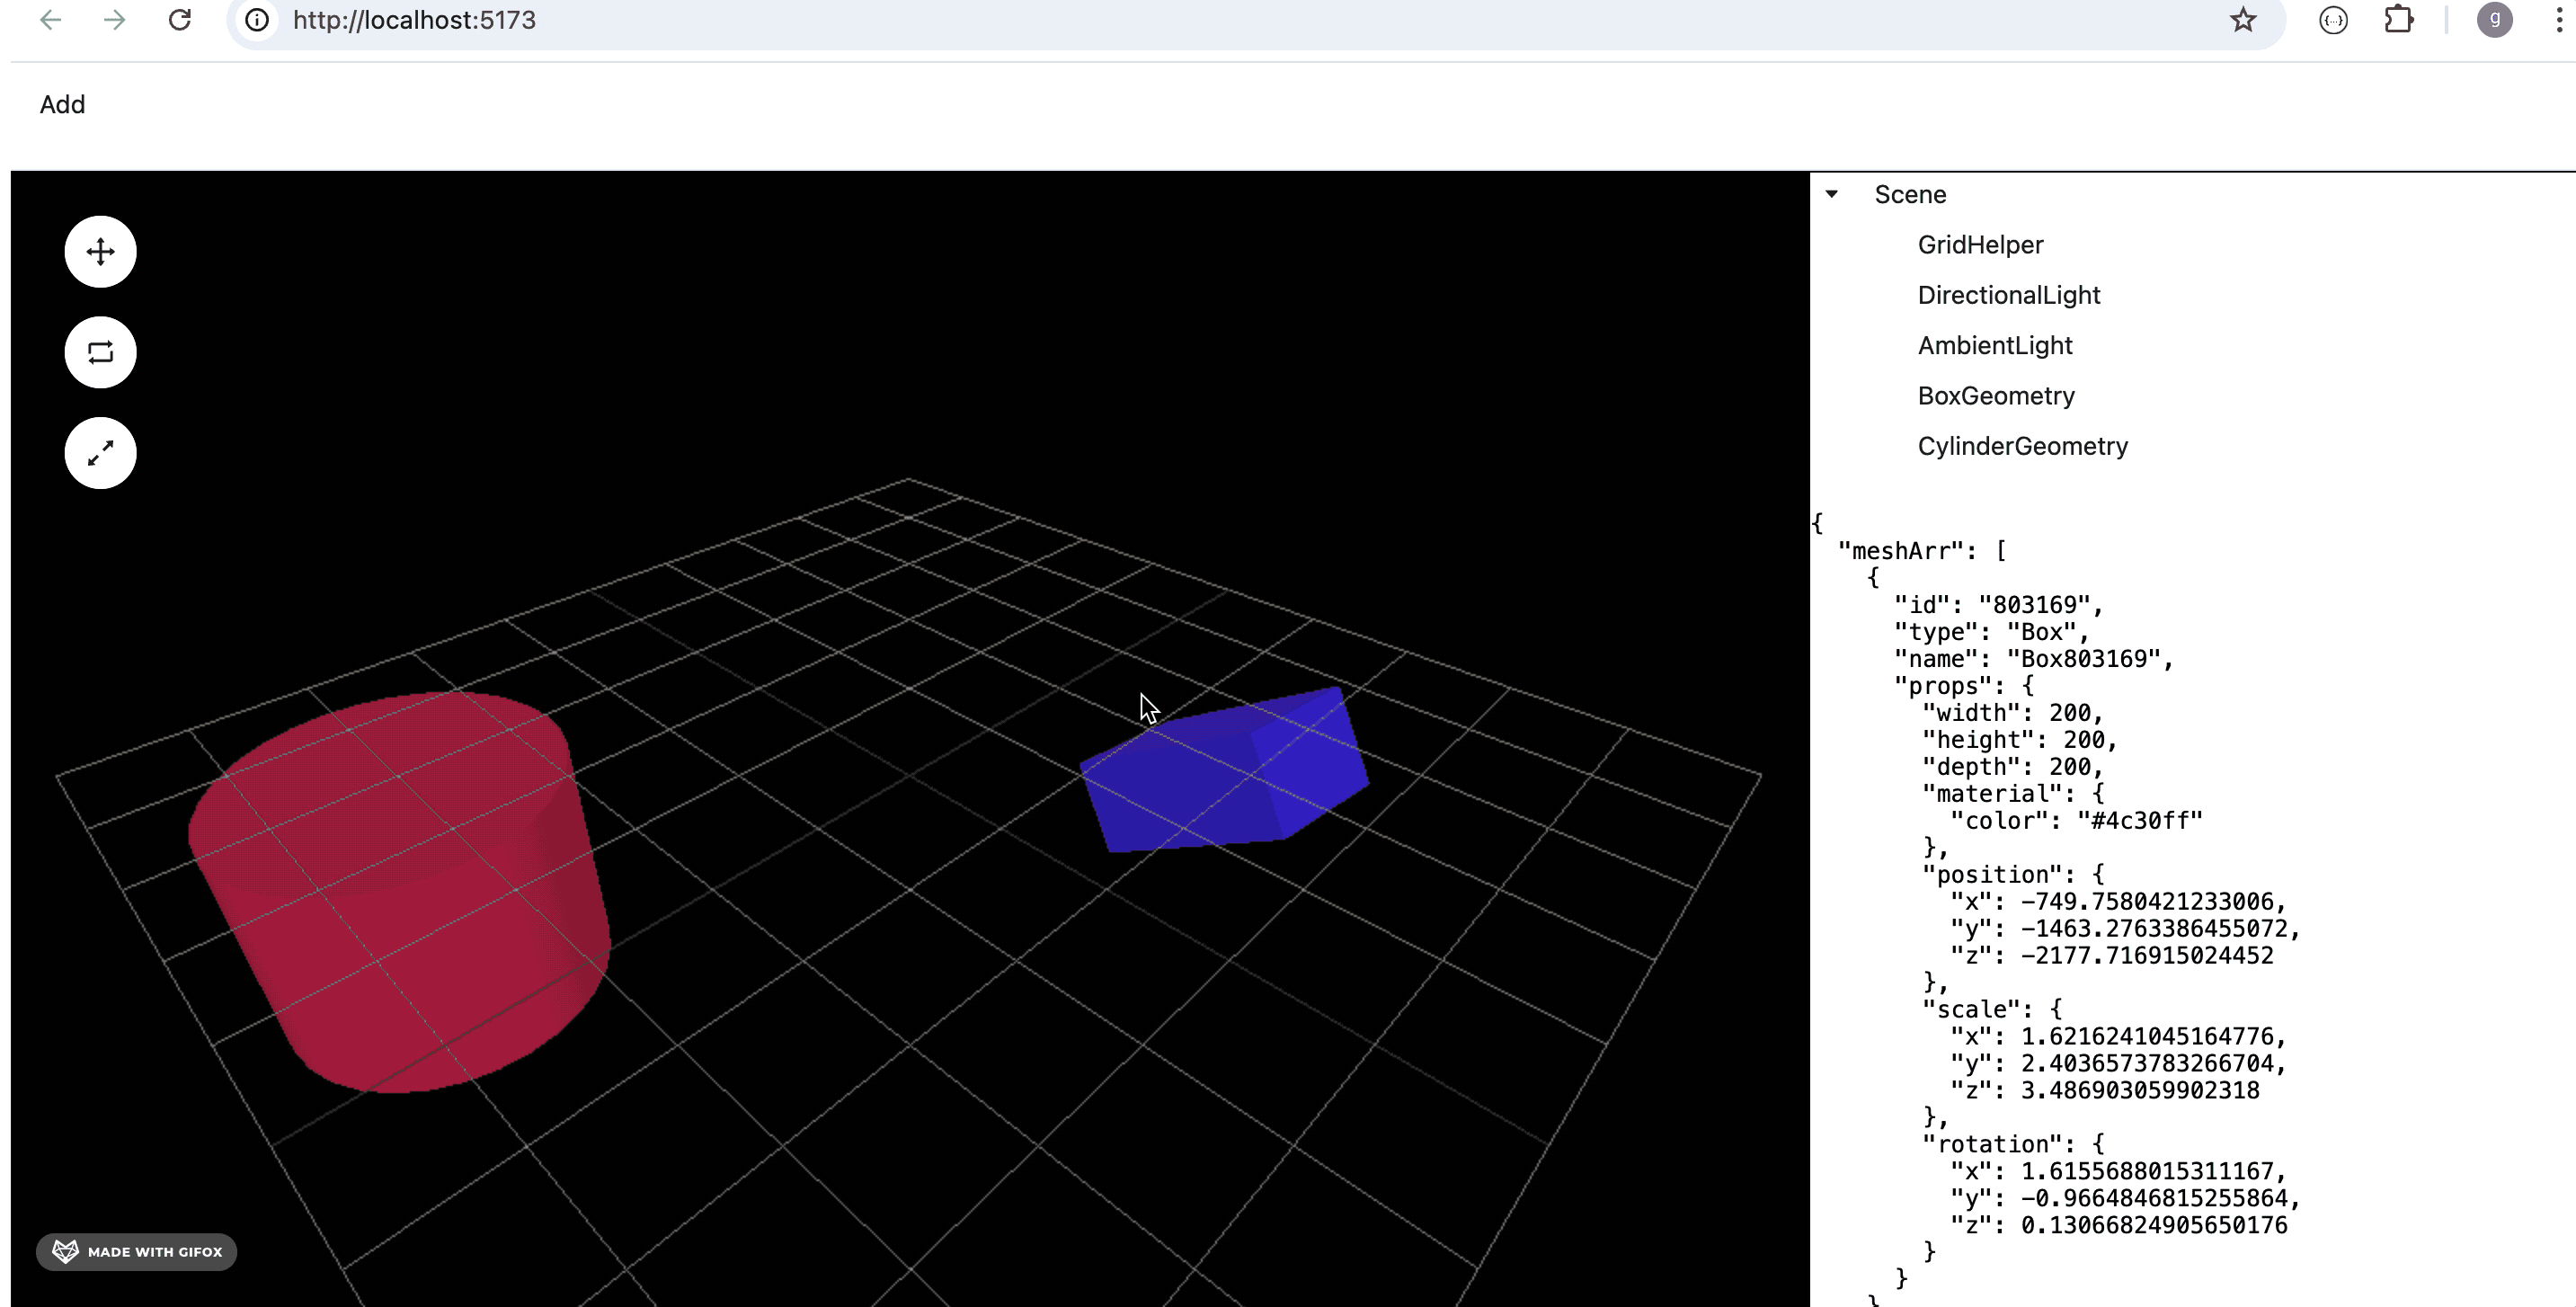Click the red cylinder mesh in viewport

tap(400, 890)
